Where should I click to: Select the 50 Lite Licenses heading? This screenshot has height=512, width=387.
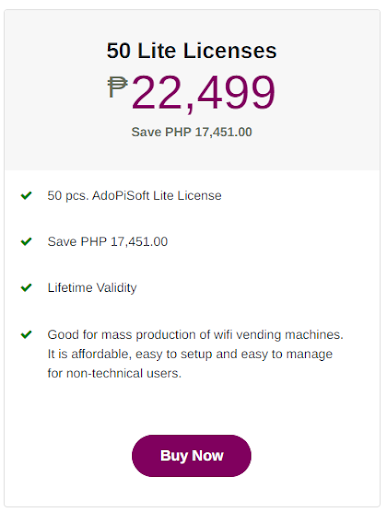point(192,51)
